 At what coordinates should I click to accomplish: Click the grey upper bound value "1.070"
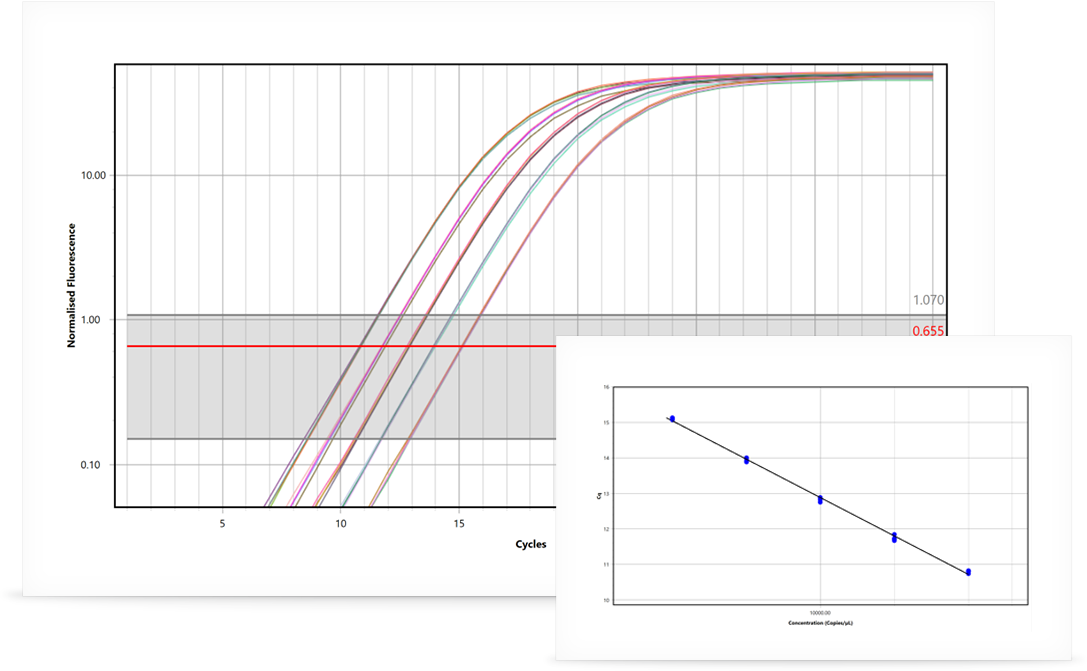click(928, 300)
